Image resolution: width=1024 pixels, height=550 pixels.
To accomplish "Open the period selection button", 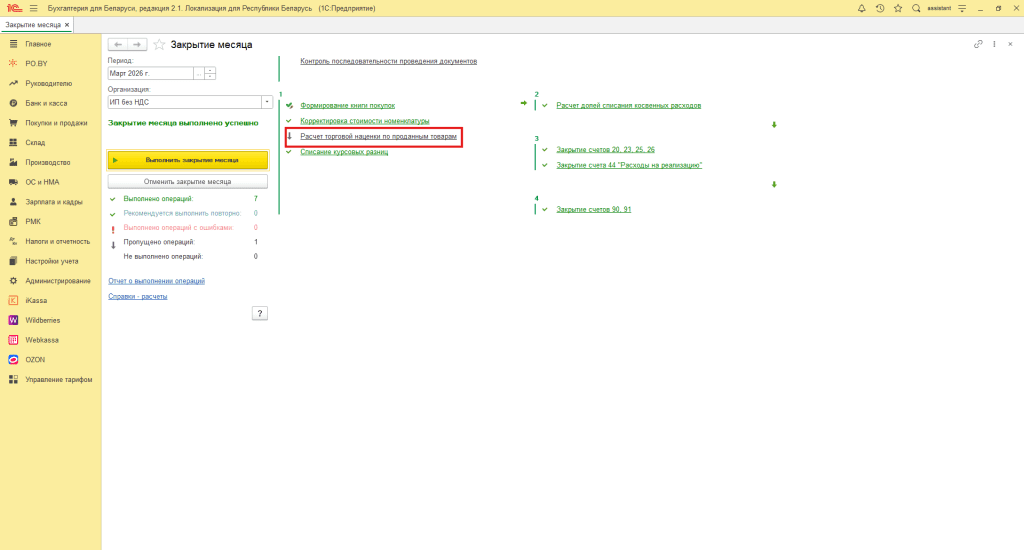I will coord(199,73).
